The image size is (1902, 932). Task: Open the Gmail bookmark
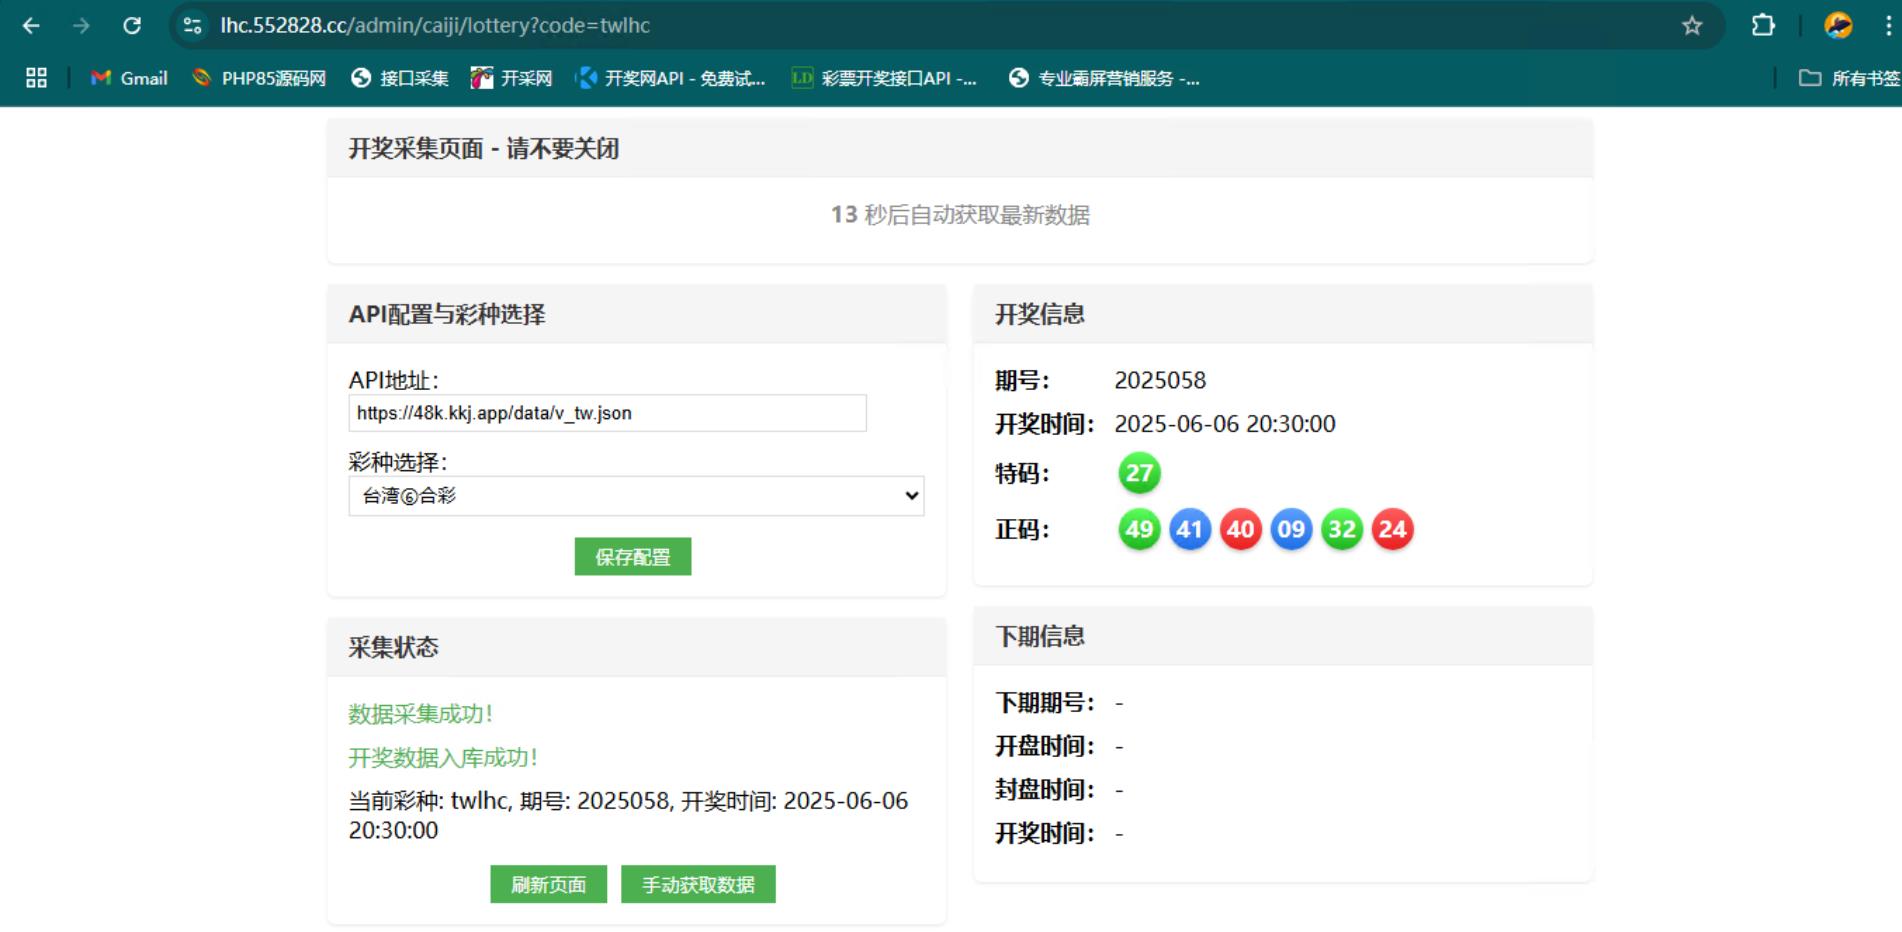coord(129,78)
